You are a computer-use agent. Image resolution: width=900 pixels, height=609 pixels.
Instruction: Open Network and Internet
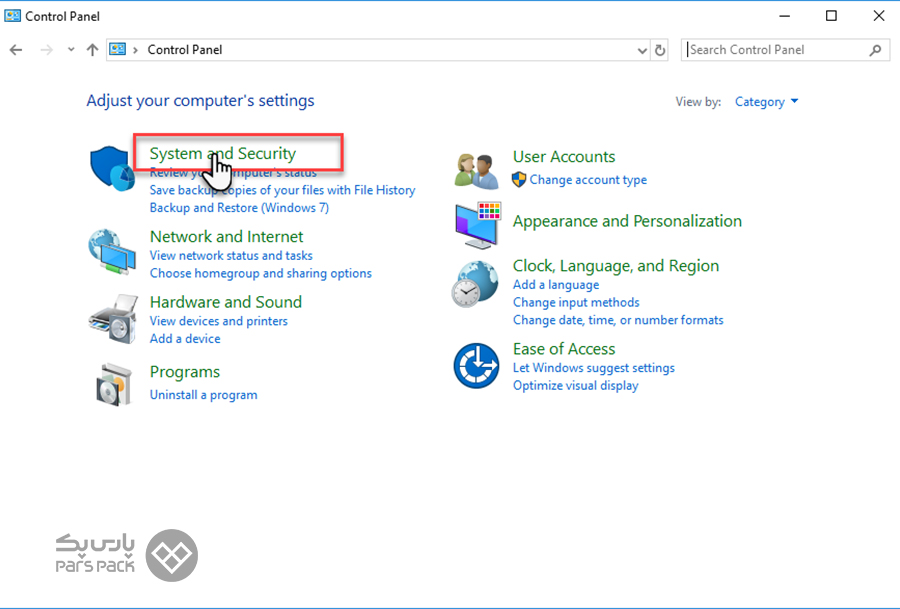click(x=227, y=236)
